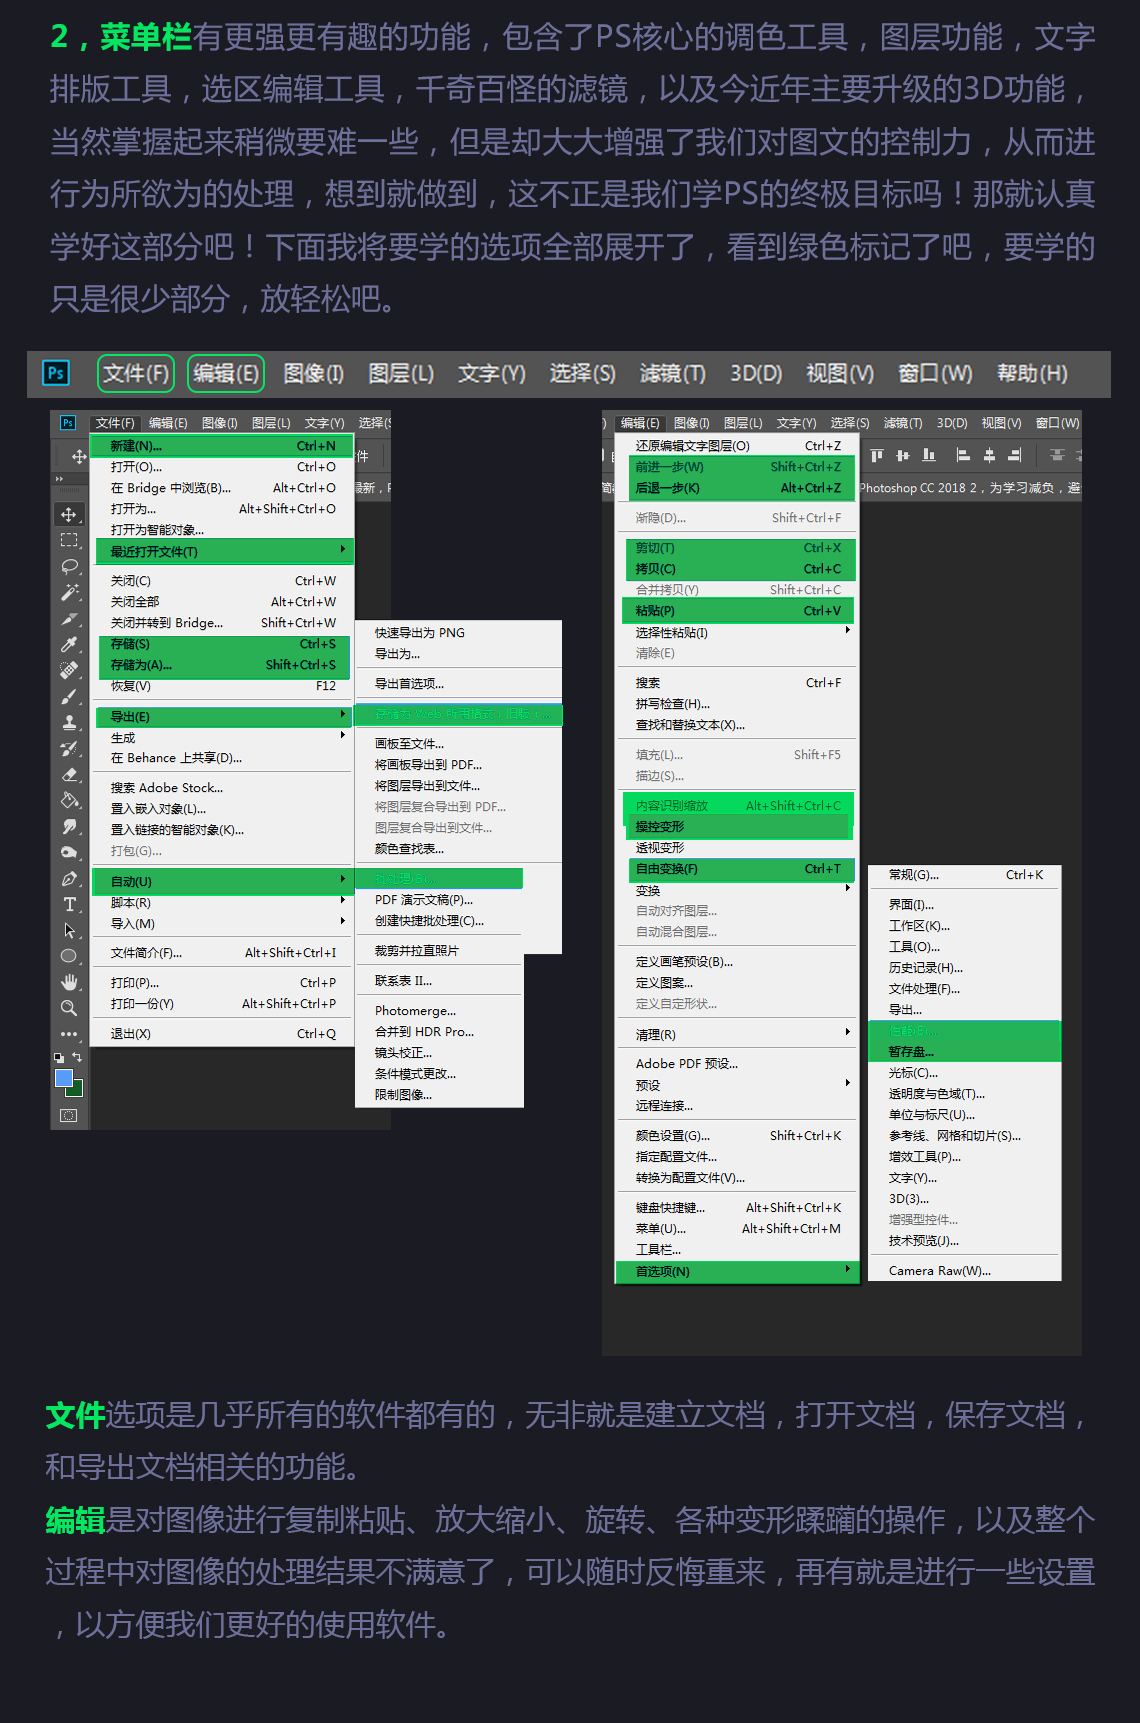This screenshot has width=1140, height=1723.
Task: Choose 粘贴(P) in the Edit menu
Action: pos(739,611)
